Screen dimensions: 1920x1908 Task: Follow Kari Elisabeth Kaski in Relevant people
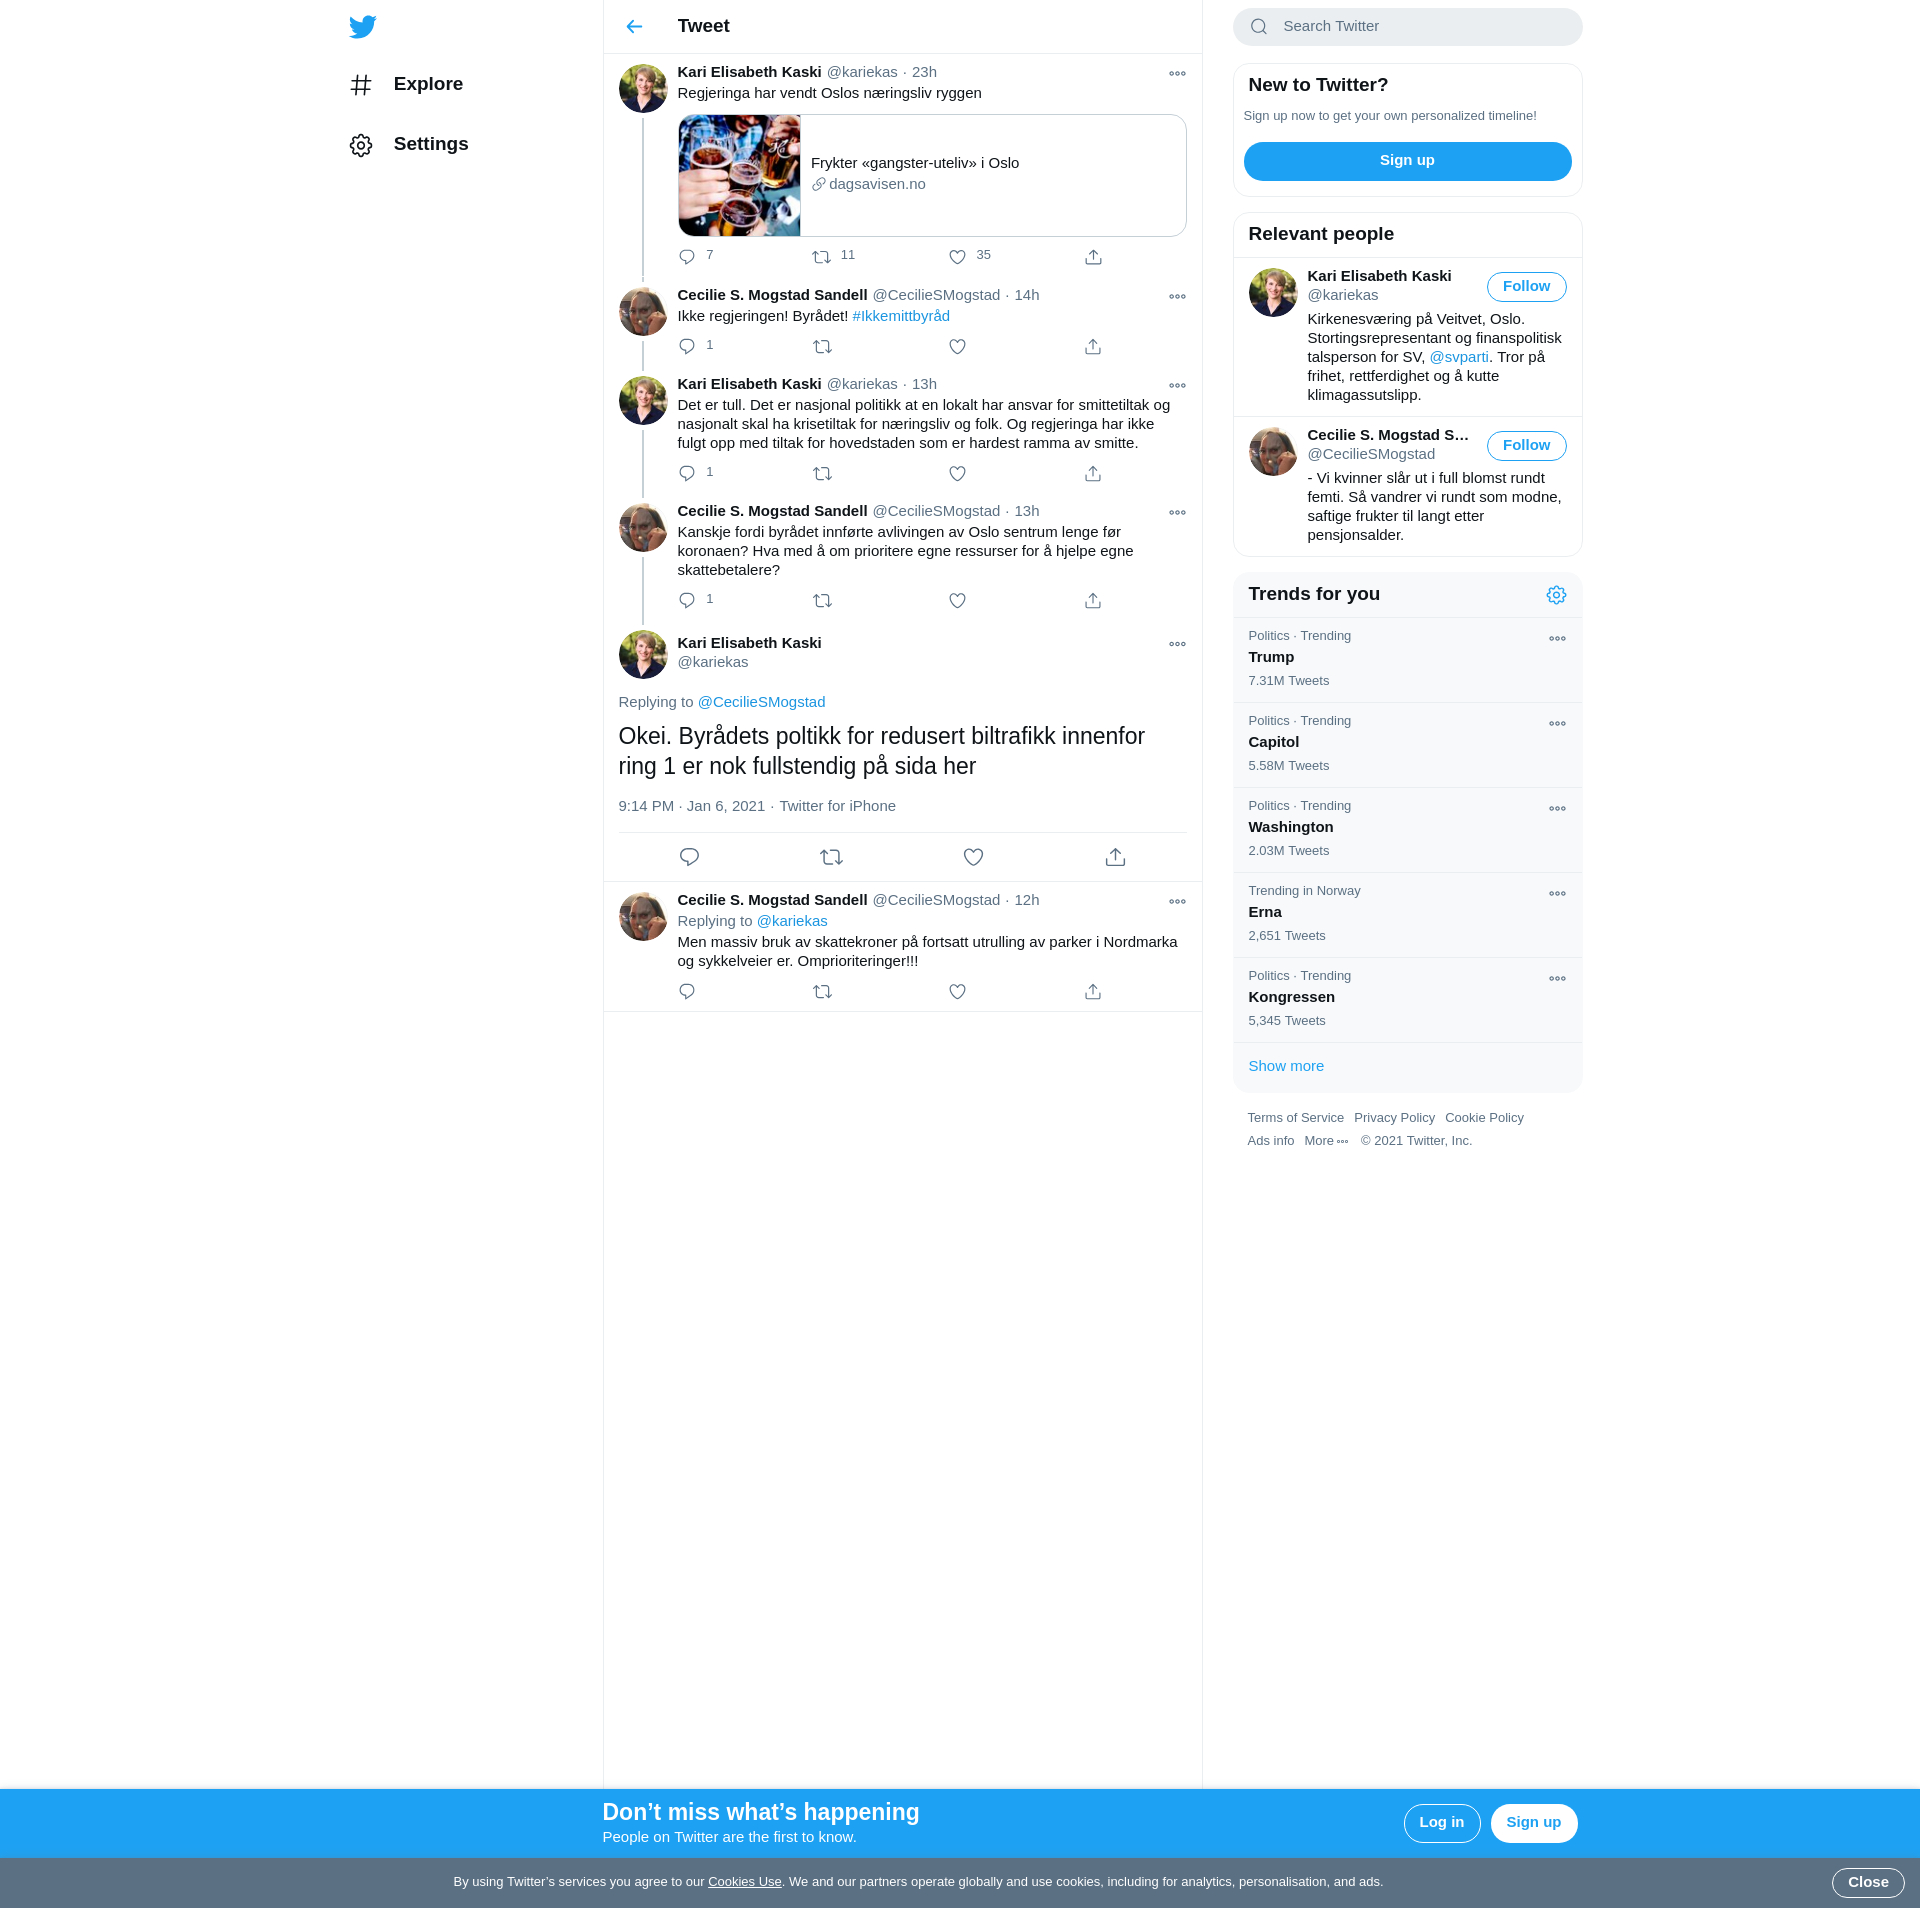(1526, 287)
